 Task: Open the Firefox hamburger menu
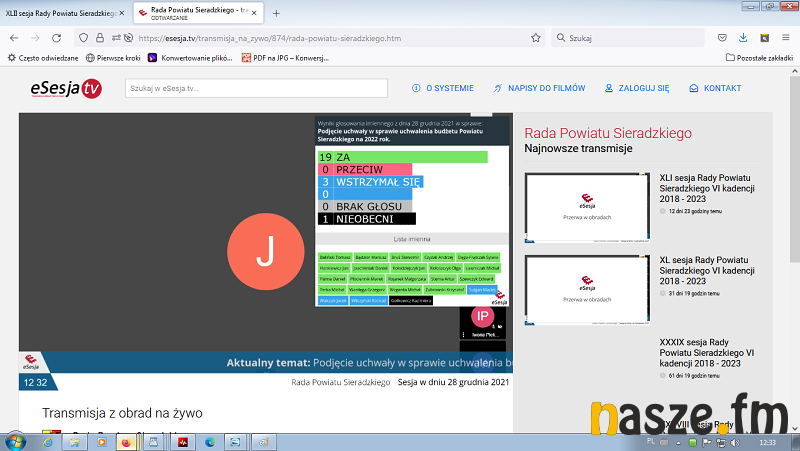(x=786, y=38)
